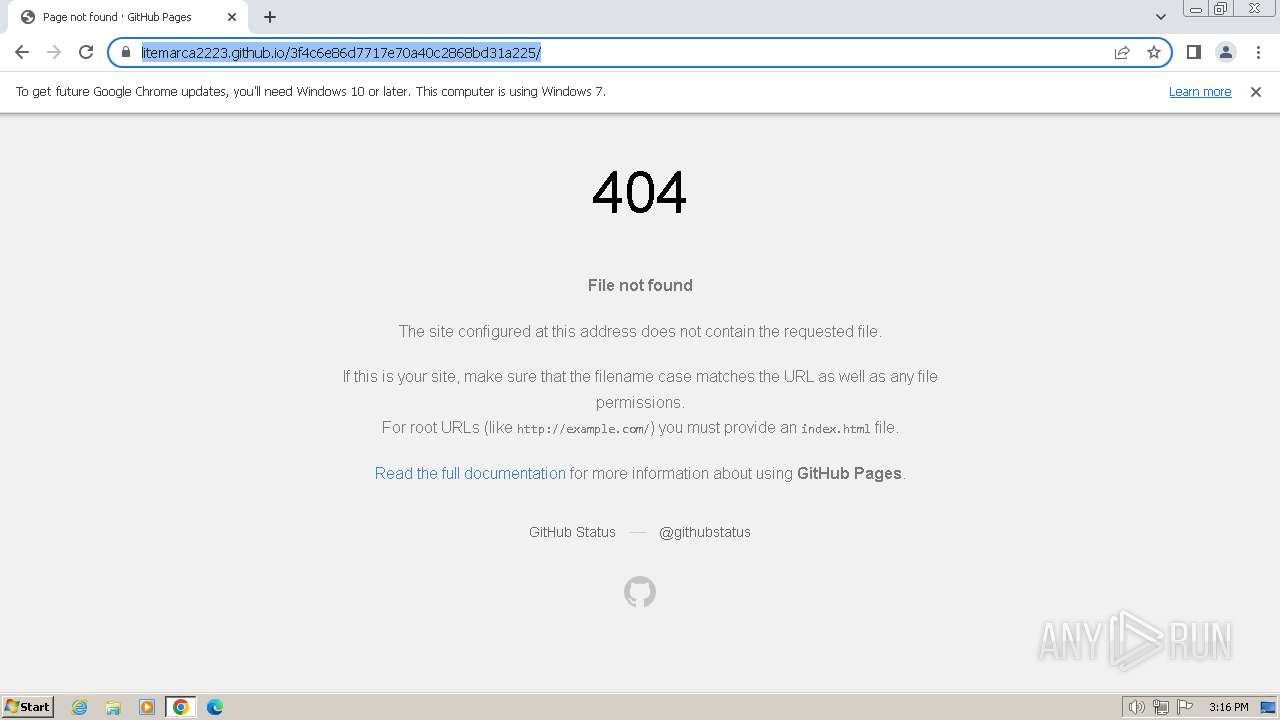
Task: Select the Page not found GitHub Pages tab
Action: click(127, 17)
